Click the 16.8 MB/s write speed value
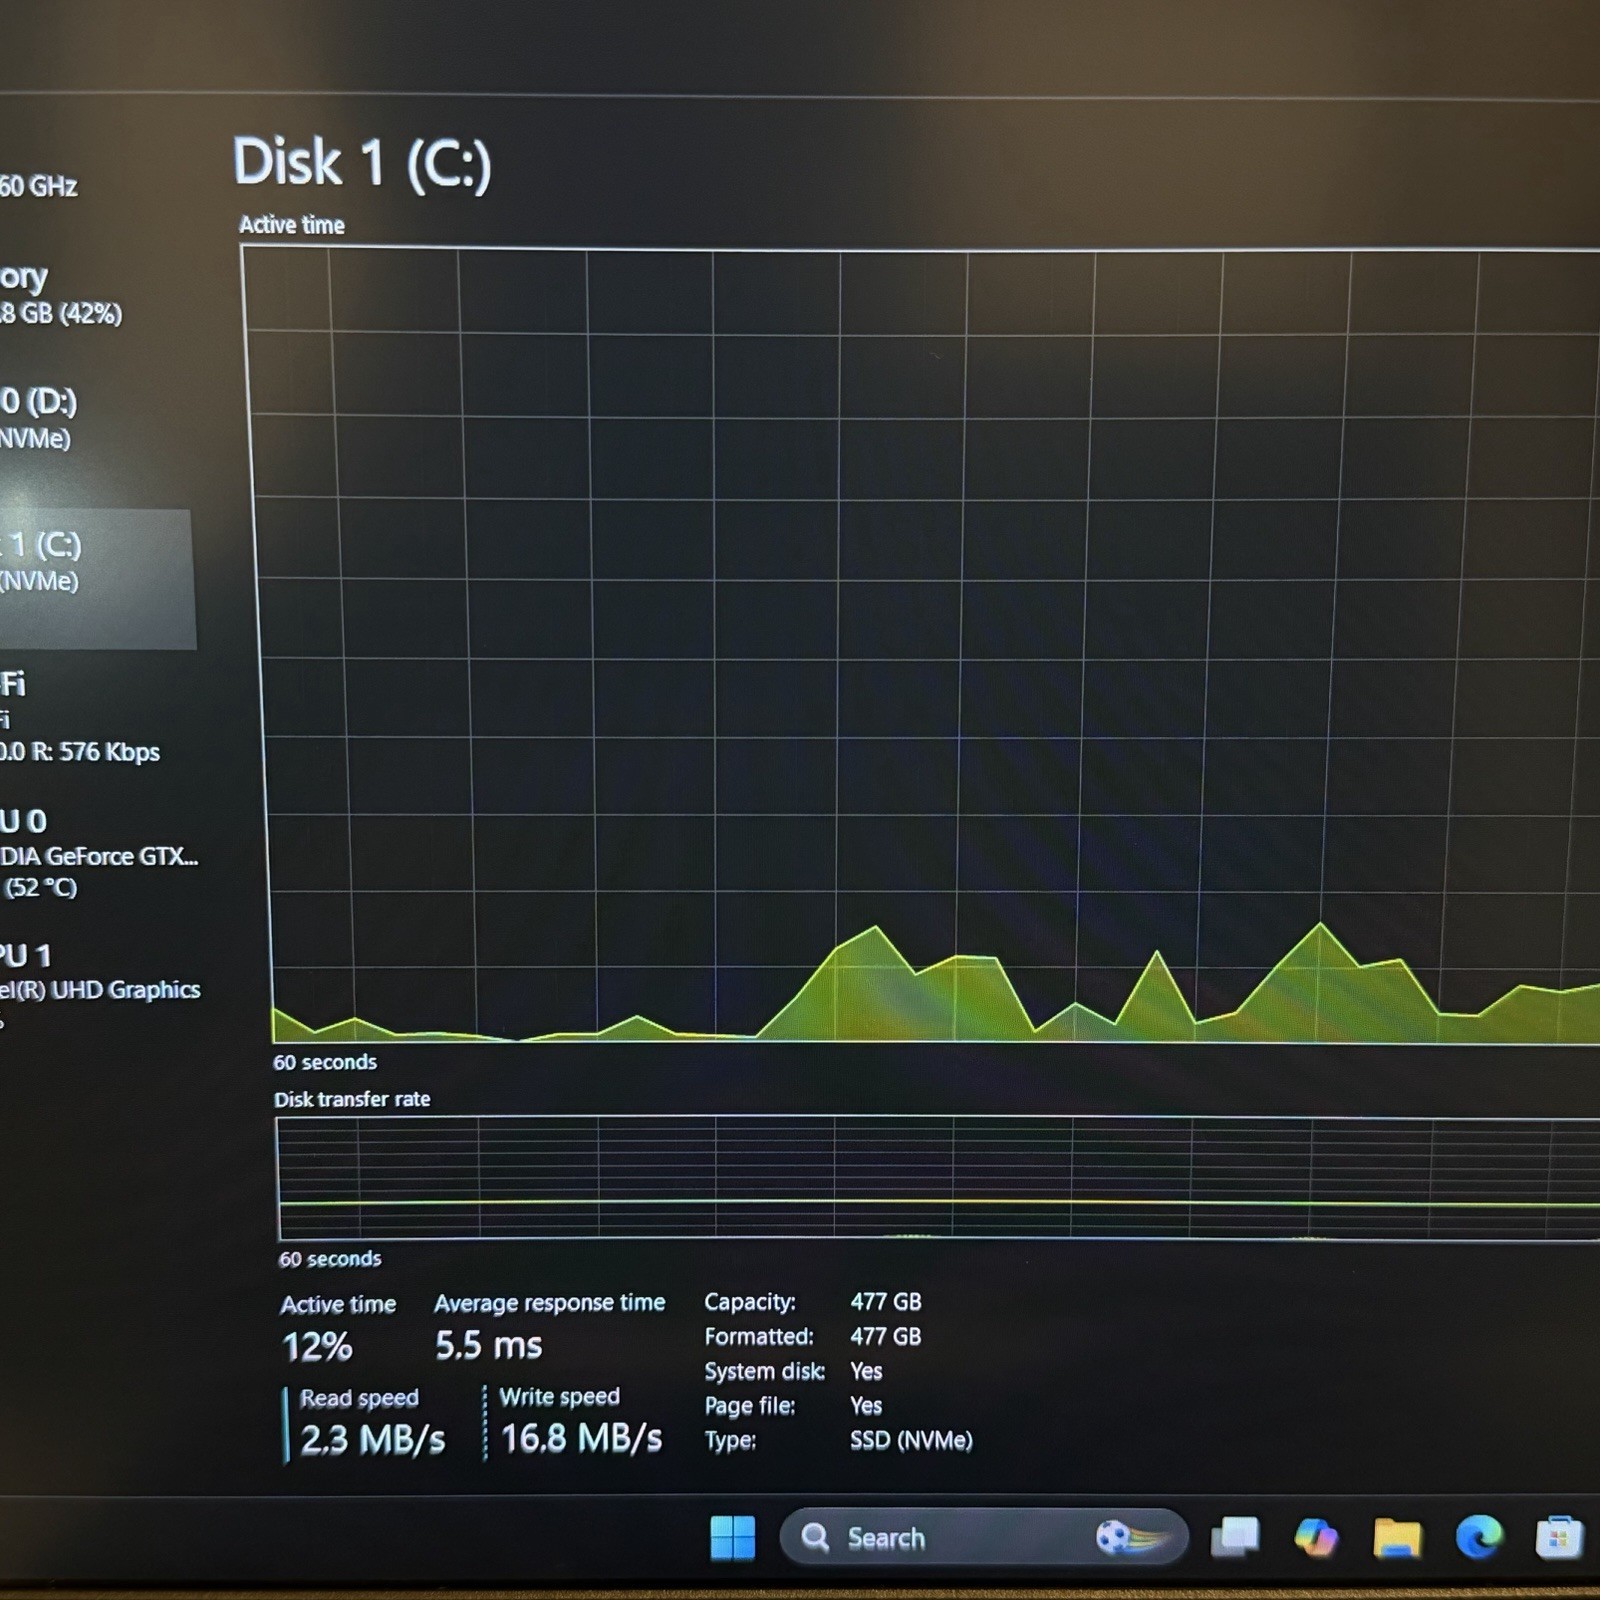 (581, 1439)
